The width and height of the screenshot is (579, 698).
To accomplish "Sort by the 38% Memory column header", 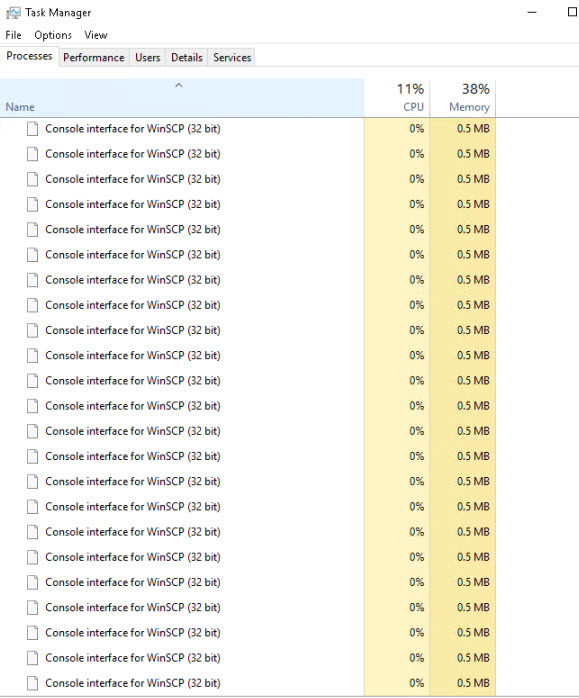I will tap(463, 98).
